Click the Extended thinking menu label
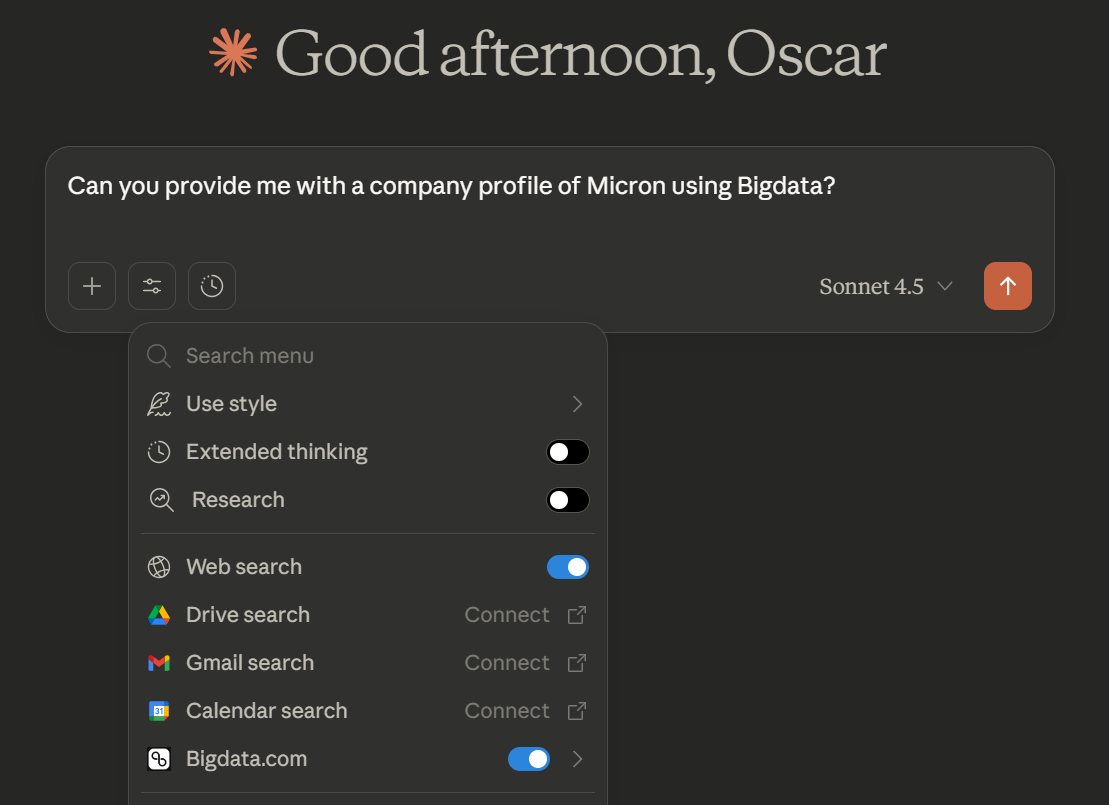1109x805 pixels. (x=277, y=452)
